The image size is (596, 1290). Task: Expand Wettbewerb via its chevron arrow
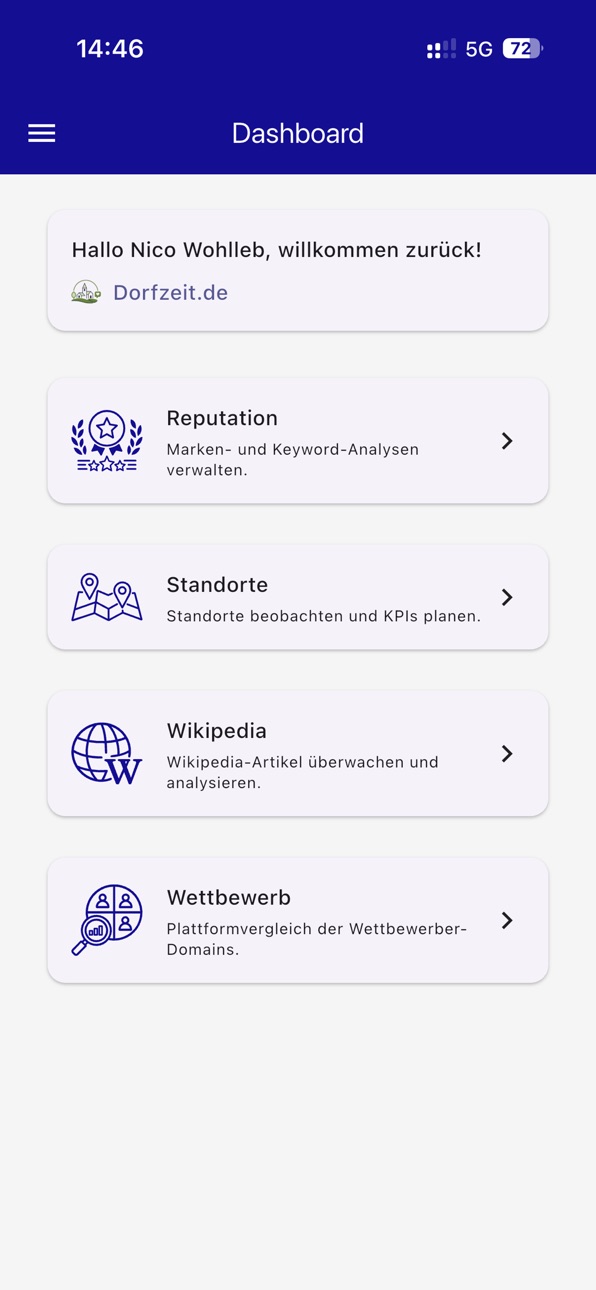coord(507,920)
